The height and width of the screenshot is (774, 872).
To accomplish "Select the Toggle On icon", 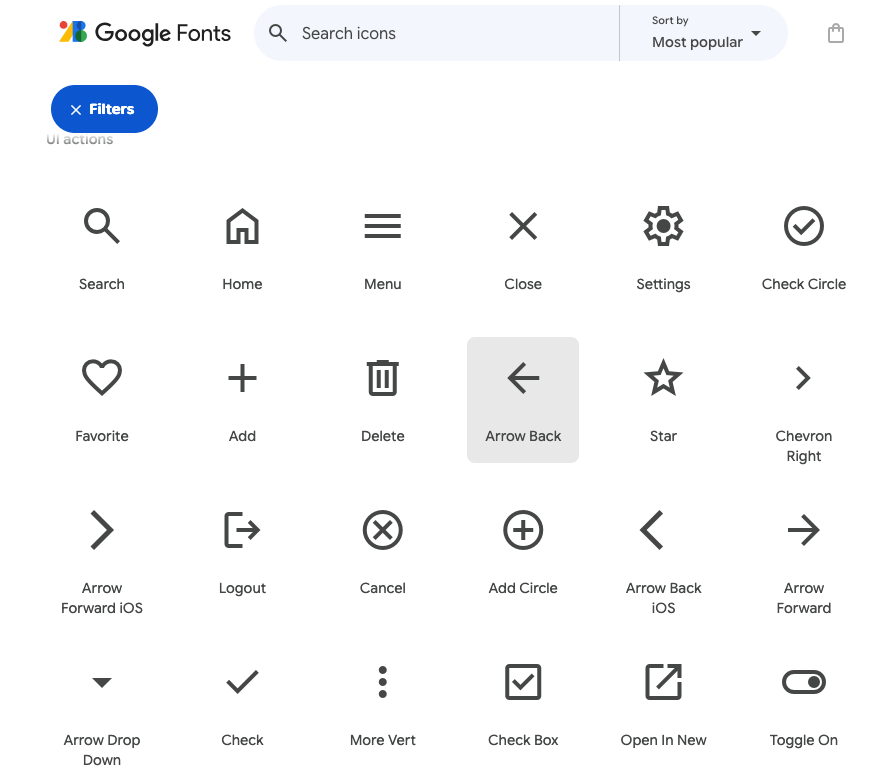I will pyautogui.click(x=803, y=683).
